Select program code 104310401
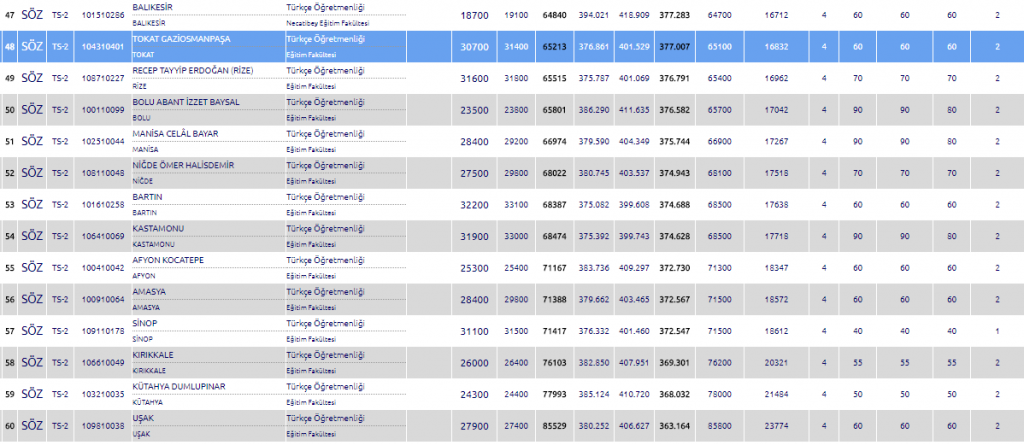The height and width of the screenshot is (445, 1024). point(103,47)
